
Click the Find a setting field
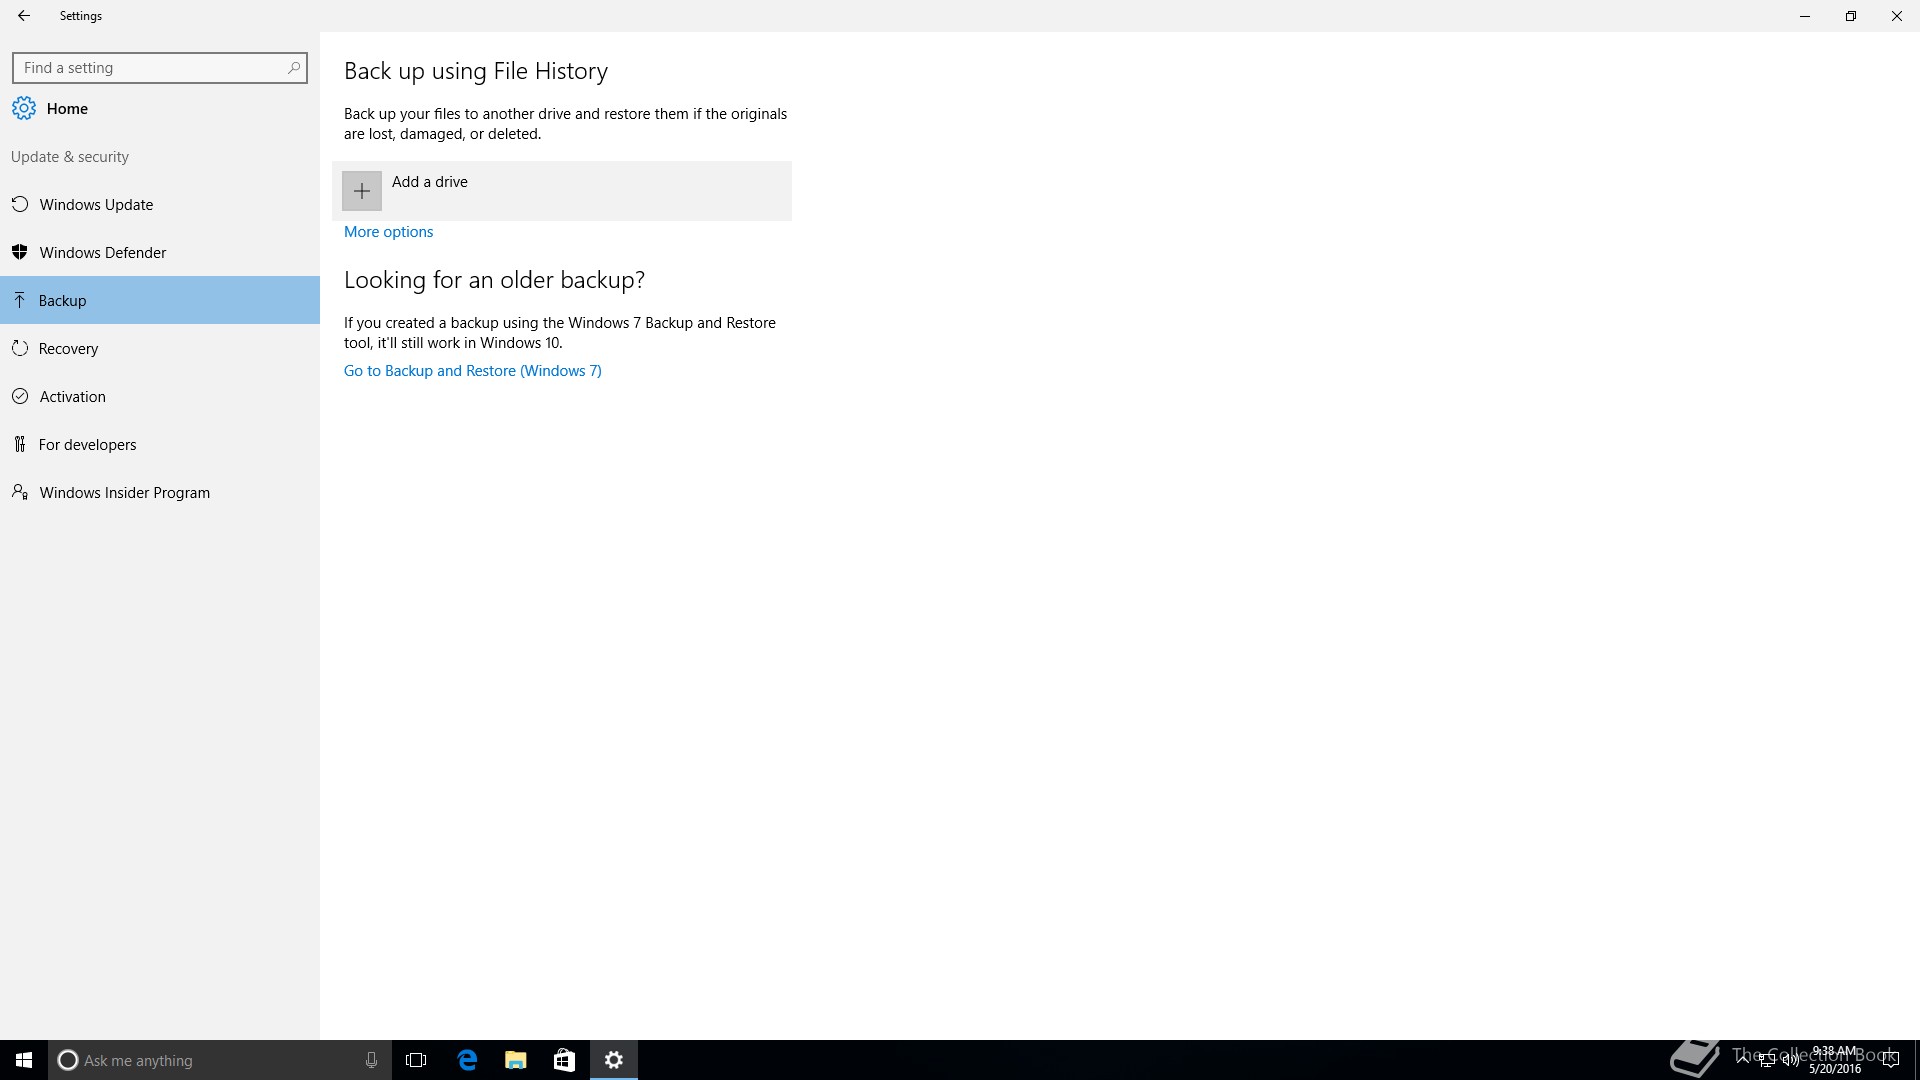click(x=160, y=68)
